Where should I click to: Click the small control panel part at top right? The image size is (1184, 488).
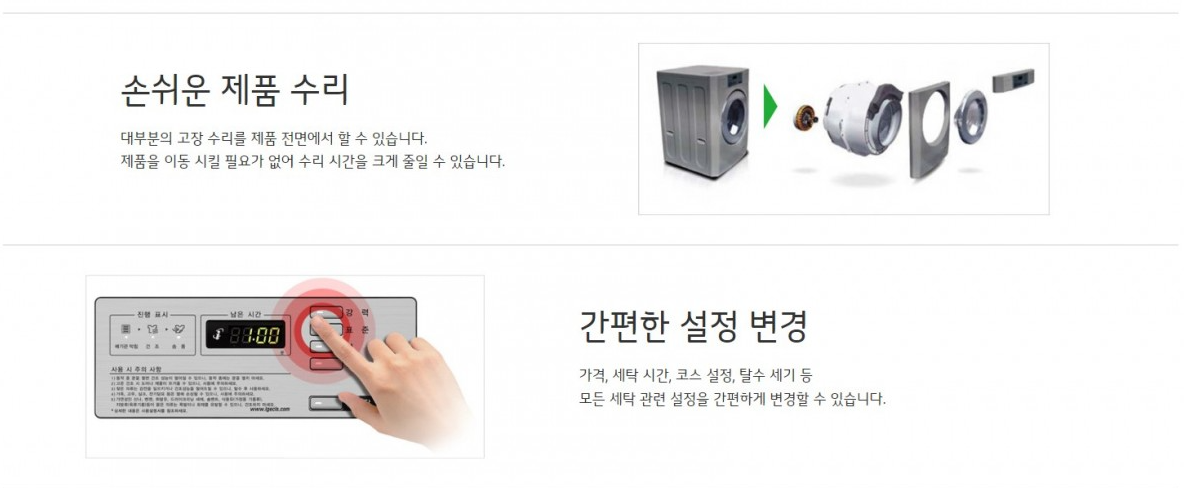point(1013,79)
